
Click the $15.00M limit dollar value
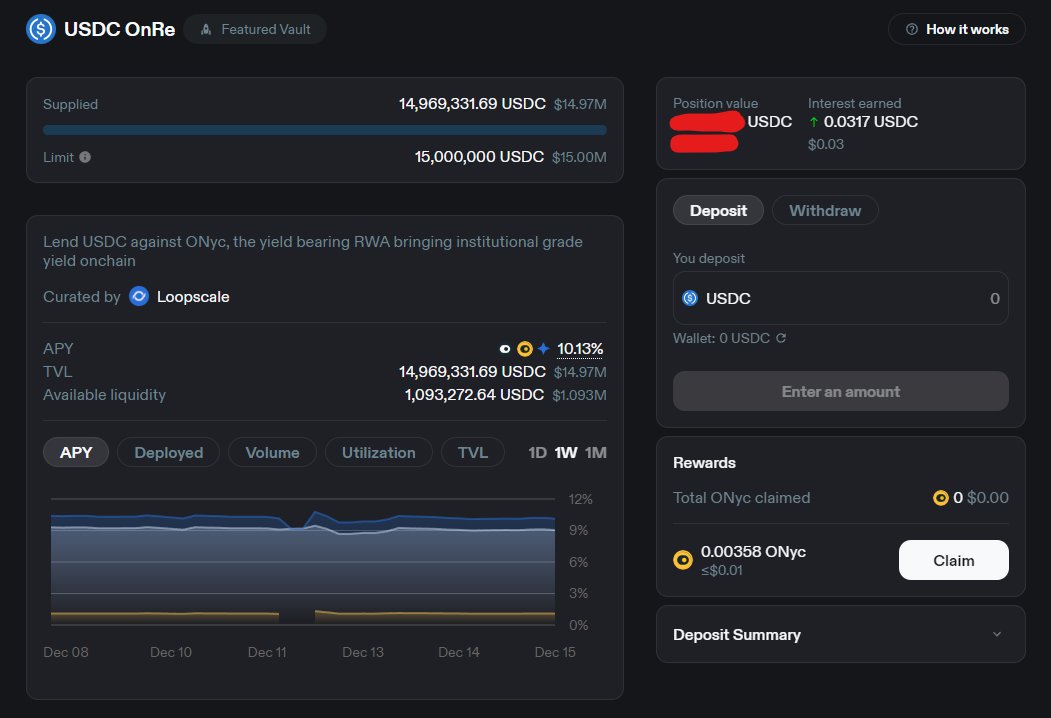click(579, 157)
